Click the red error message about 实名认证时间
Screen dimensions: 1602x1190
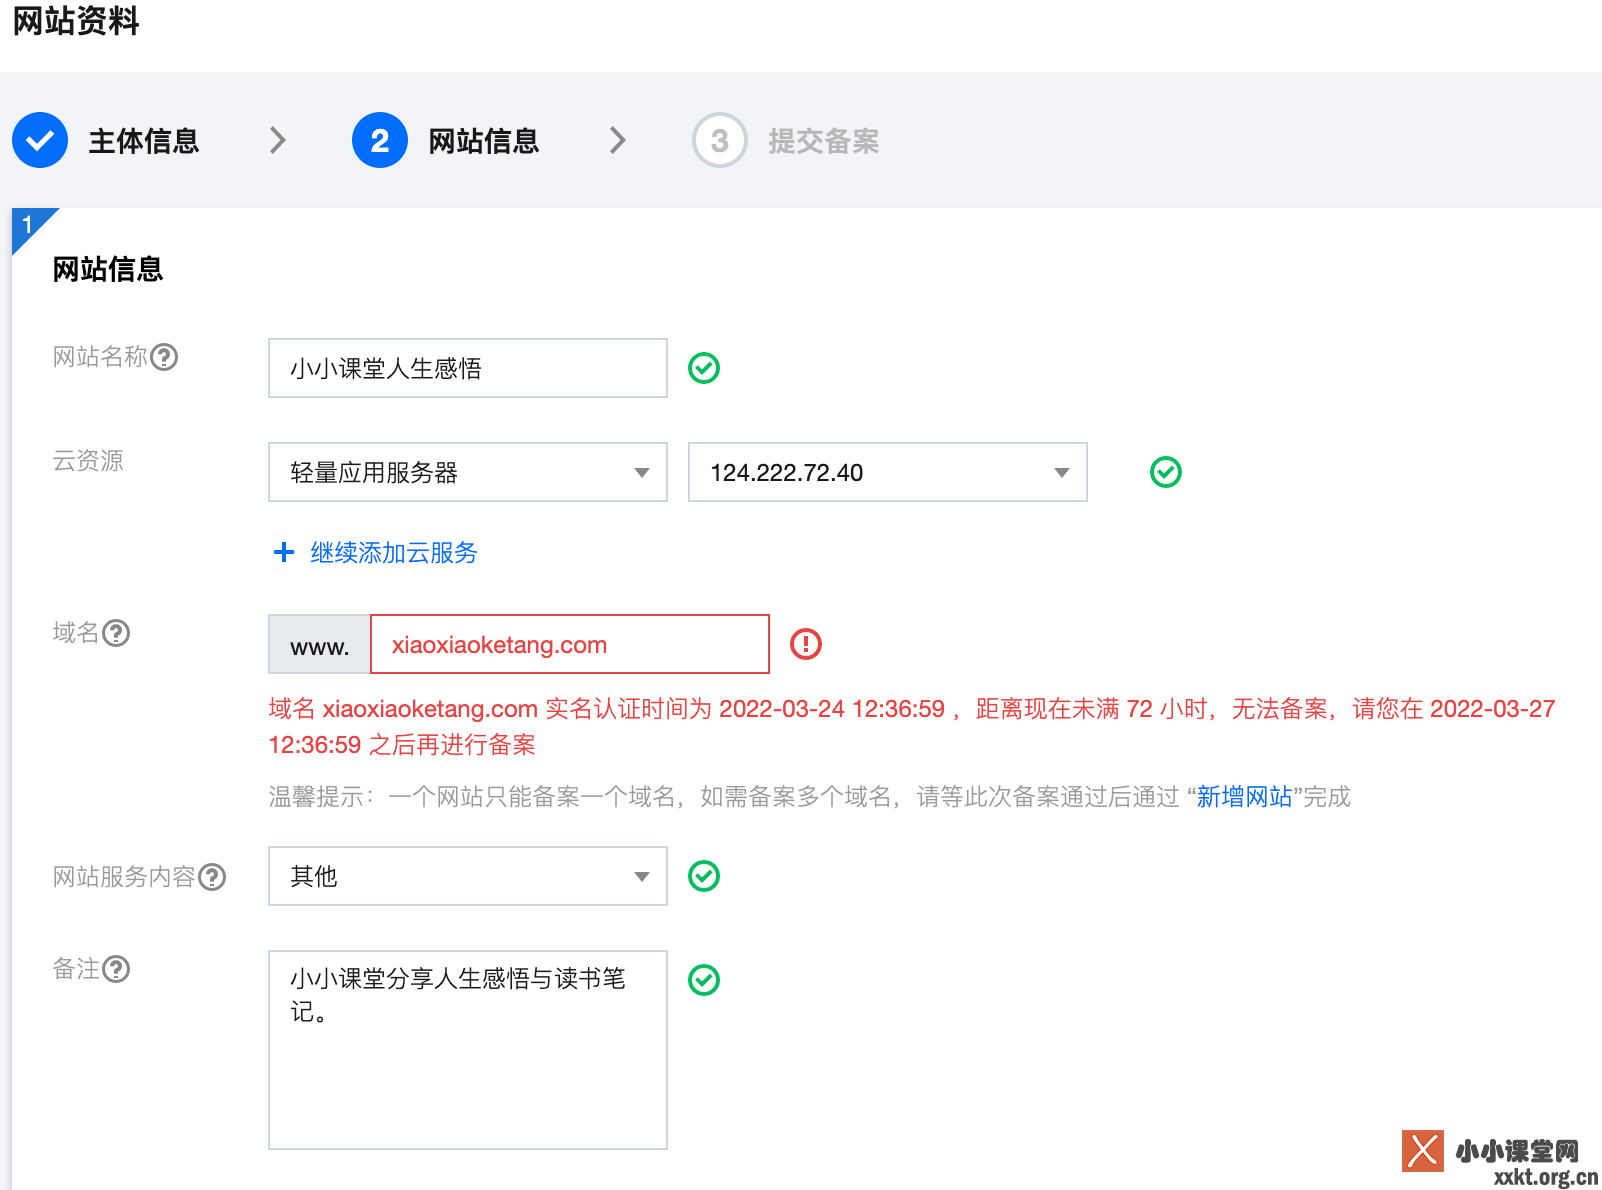912,727
